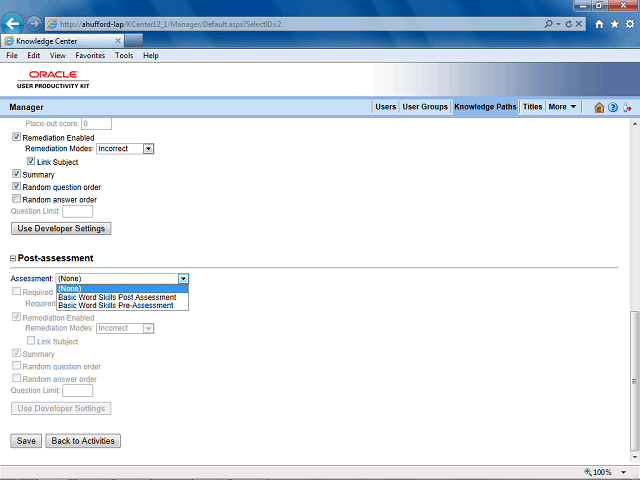Open enabled Remediation Modes Incorrect dropdown
This screenshot has height=480, width=640.
coord(125,149)
